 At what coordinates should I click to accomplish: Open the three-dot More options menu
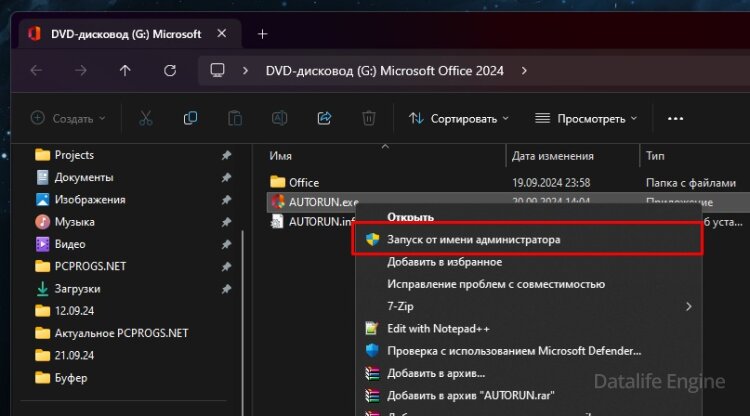tap(675, 118)
